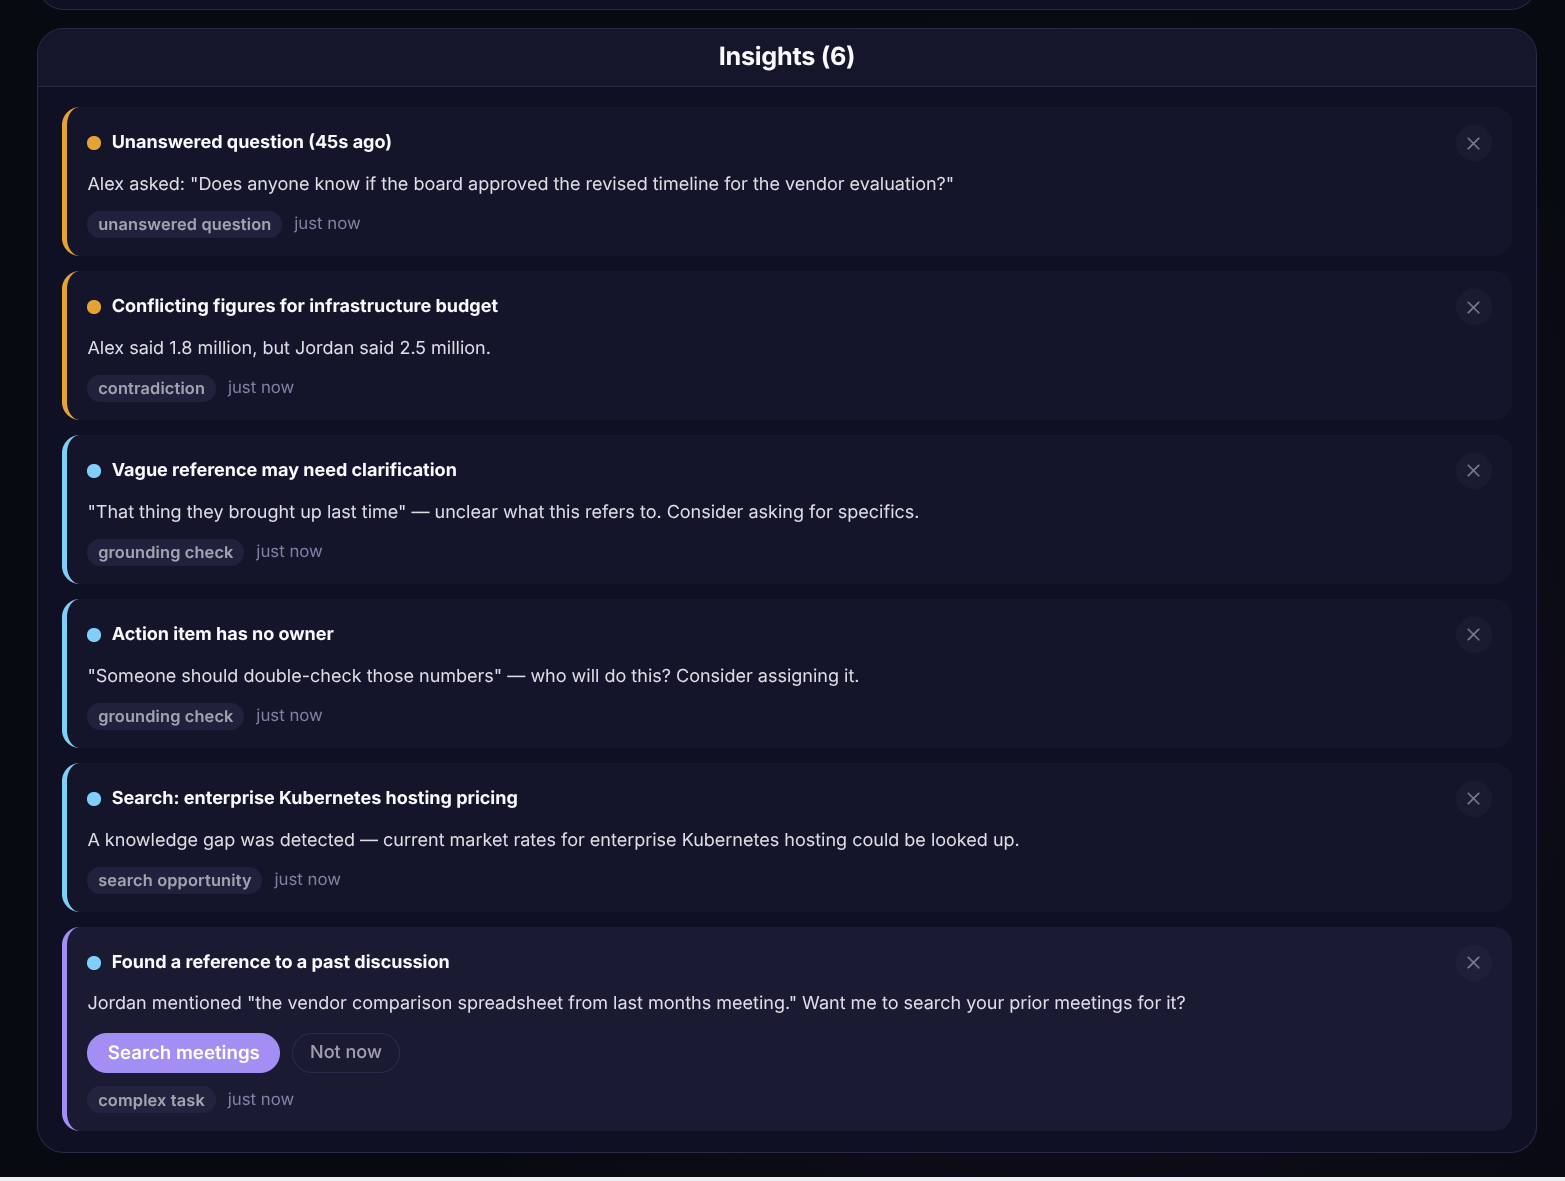Click the Search: enterprise Kubernetes hosting pricing title

click(314, 798)
